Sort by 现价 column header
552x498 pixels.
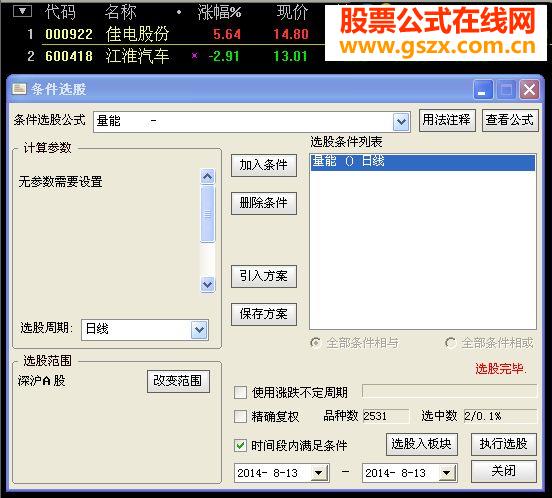(x=292, y=13)
